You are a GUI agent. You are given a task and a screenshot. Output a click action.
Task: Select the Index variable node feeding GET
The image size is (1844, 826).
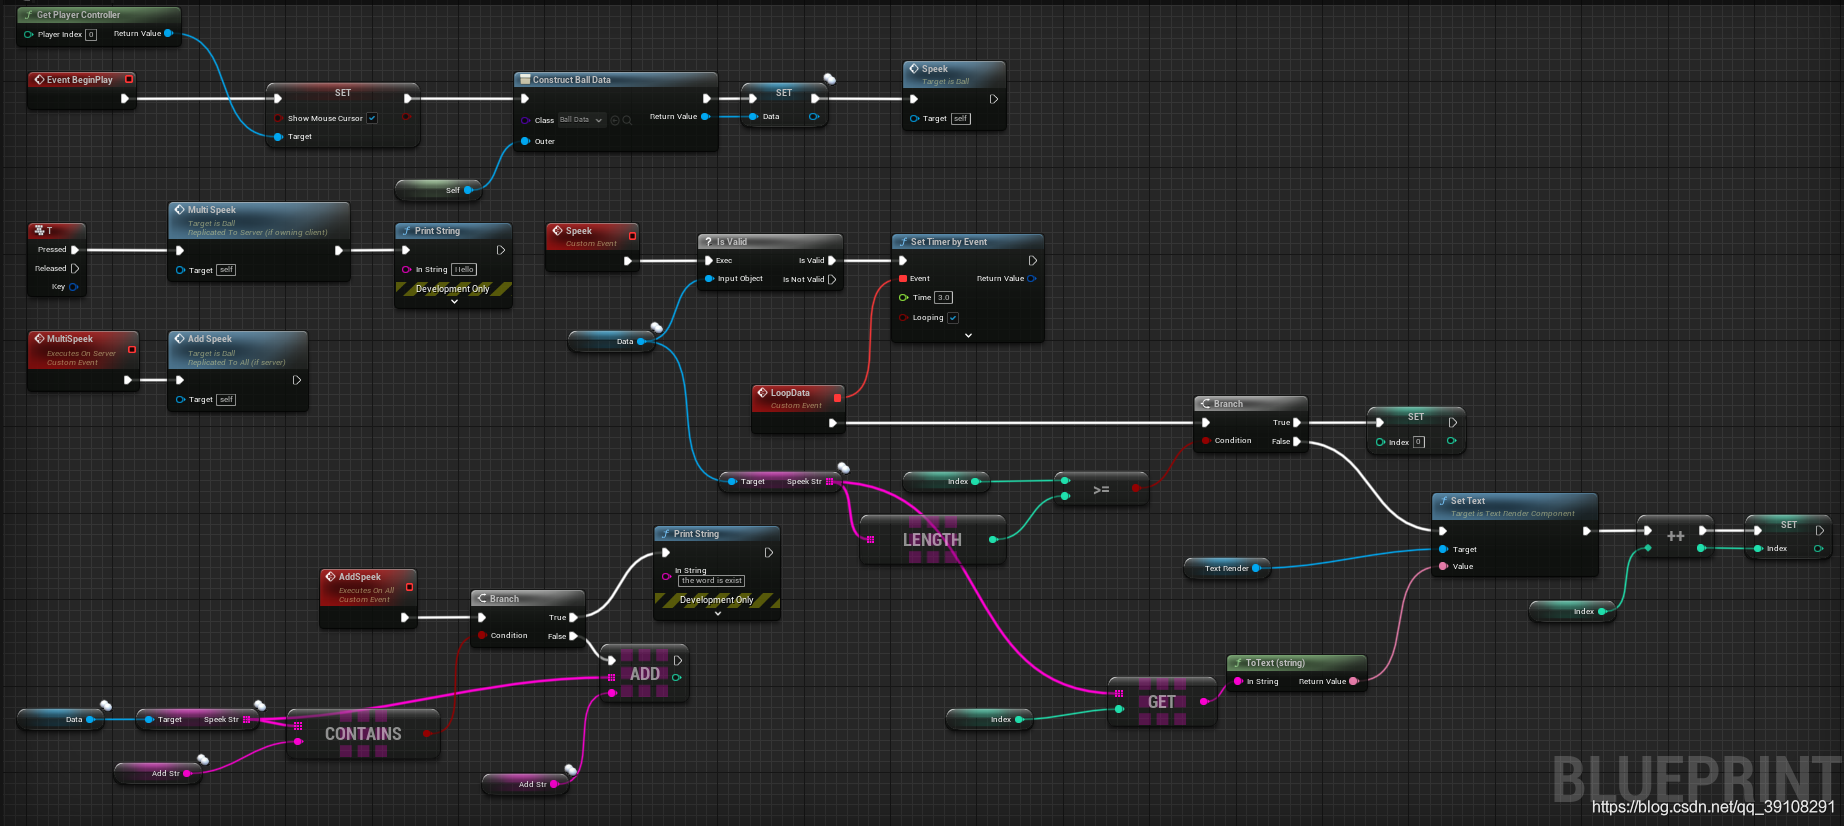click(x=989, y=719)
